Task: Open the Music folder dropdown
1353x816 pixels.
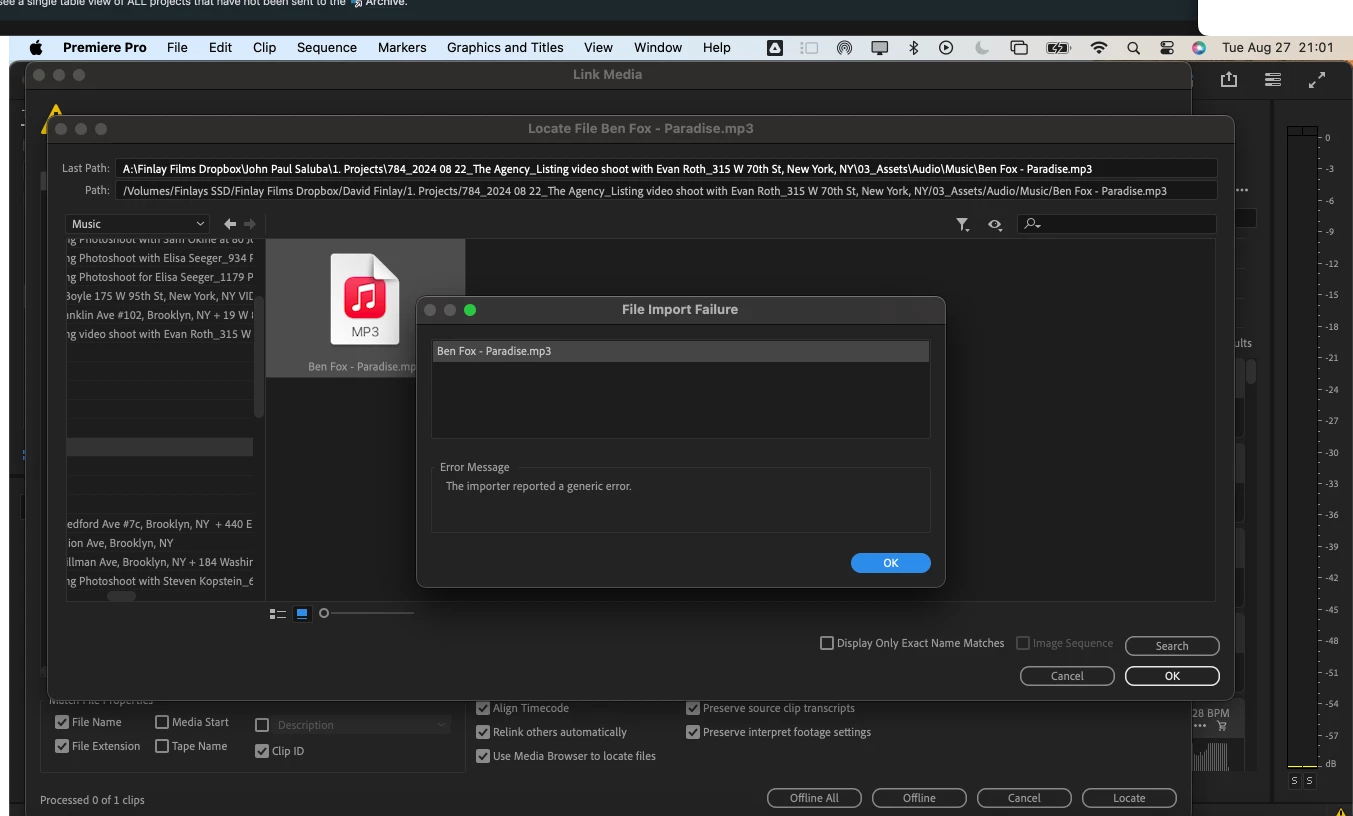Action: tap(137, 224)
